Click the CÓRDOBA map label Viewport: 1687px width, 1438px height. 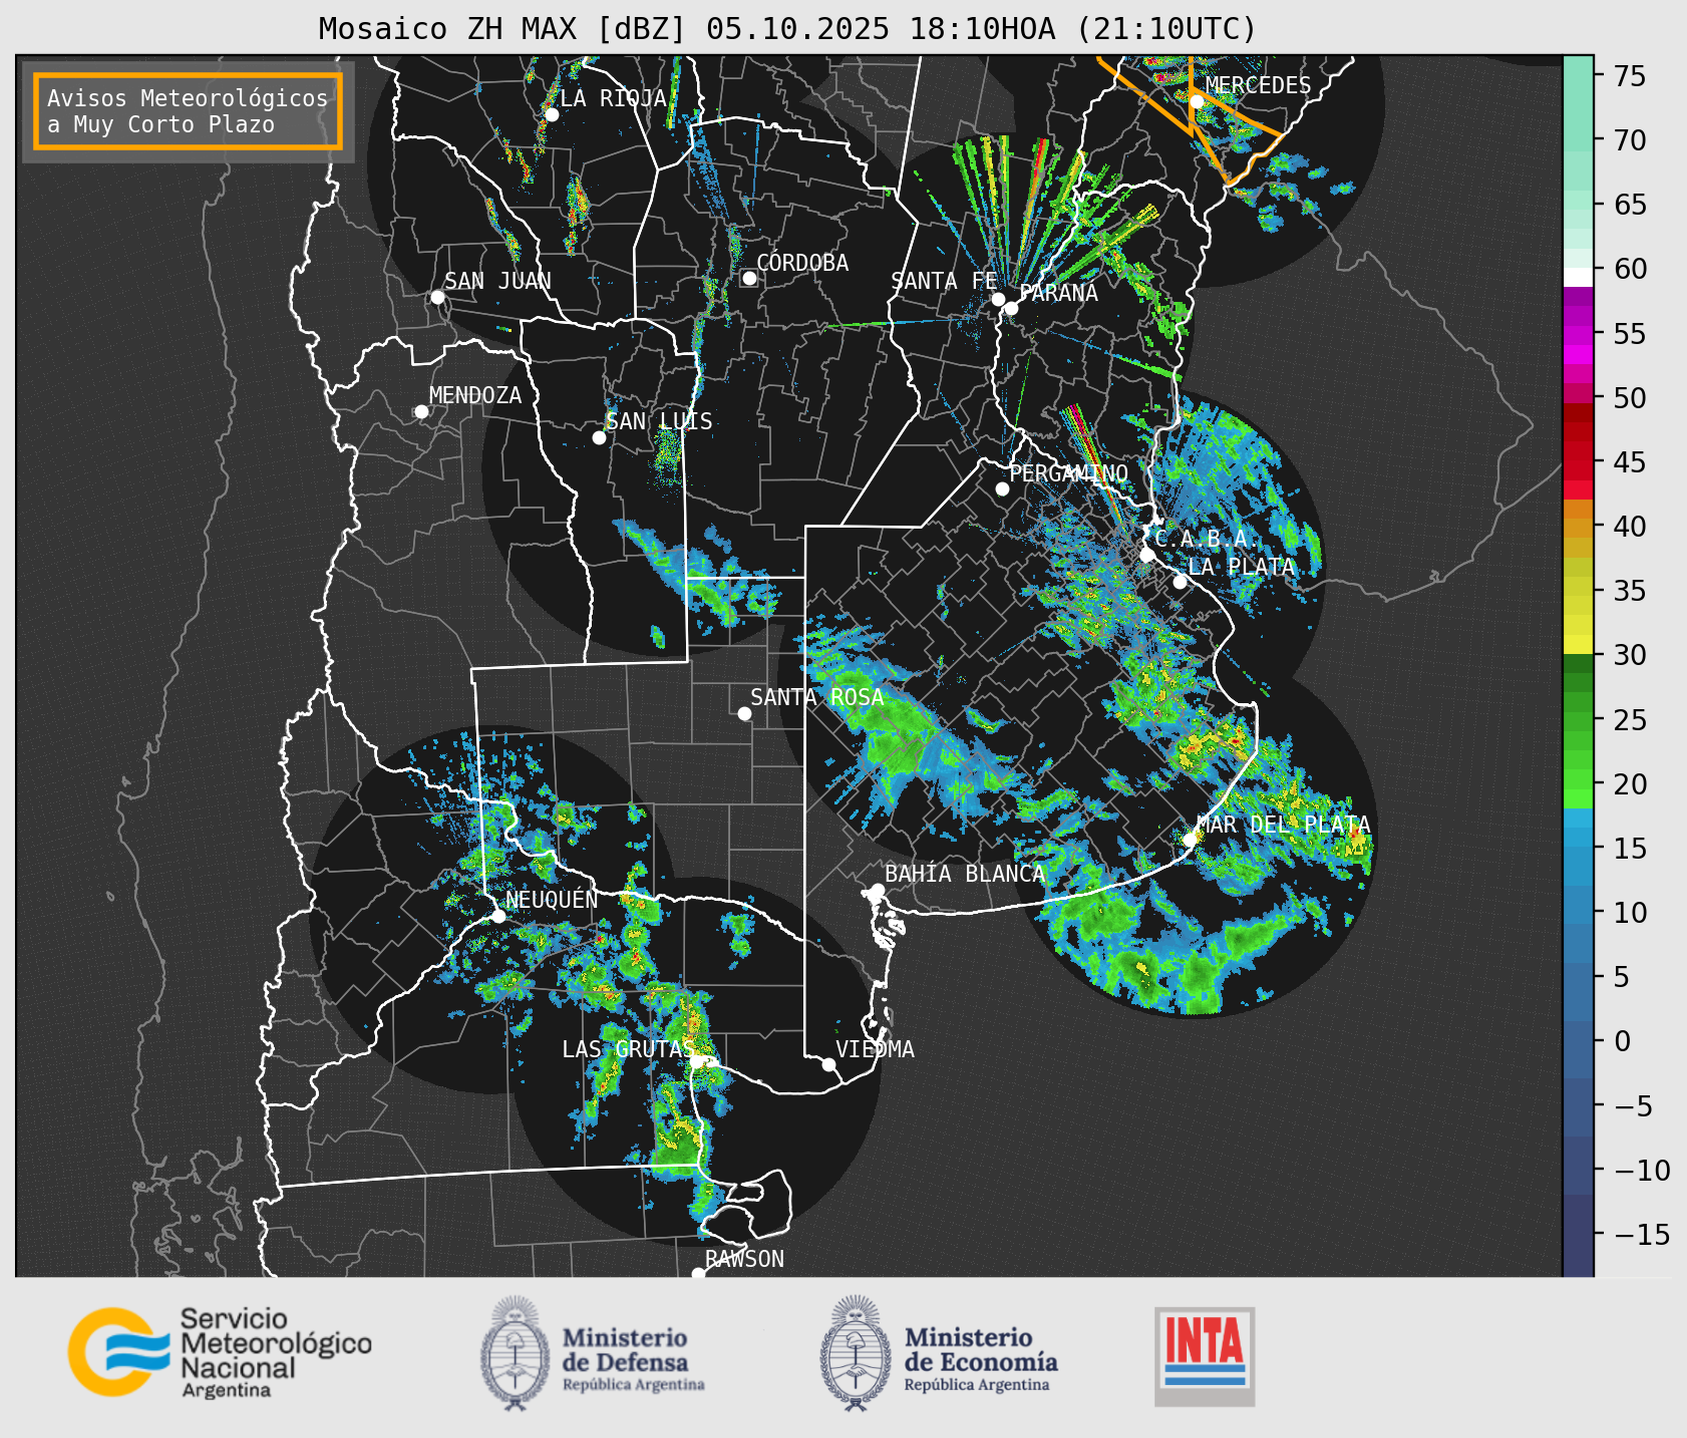click(x=802, y=262)
